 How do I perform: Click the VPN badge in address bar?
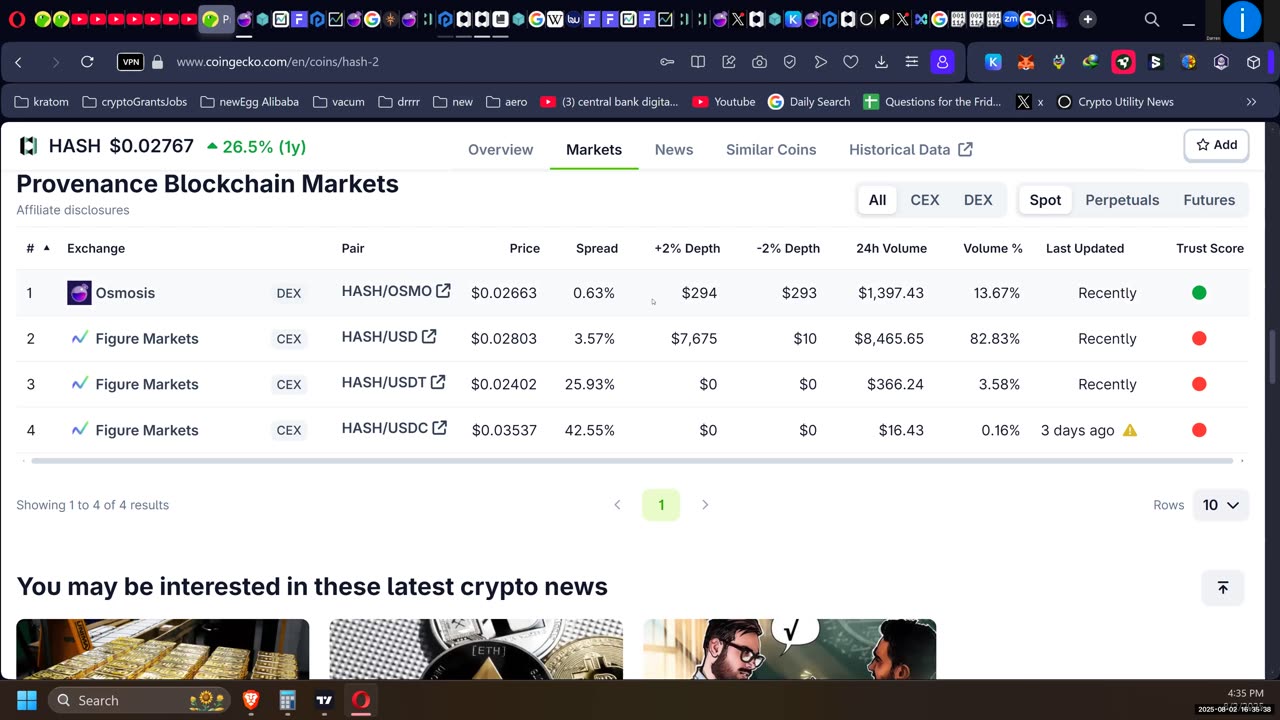[x=130, y=62]
